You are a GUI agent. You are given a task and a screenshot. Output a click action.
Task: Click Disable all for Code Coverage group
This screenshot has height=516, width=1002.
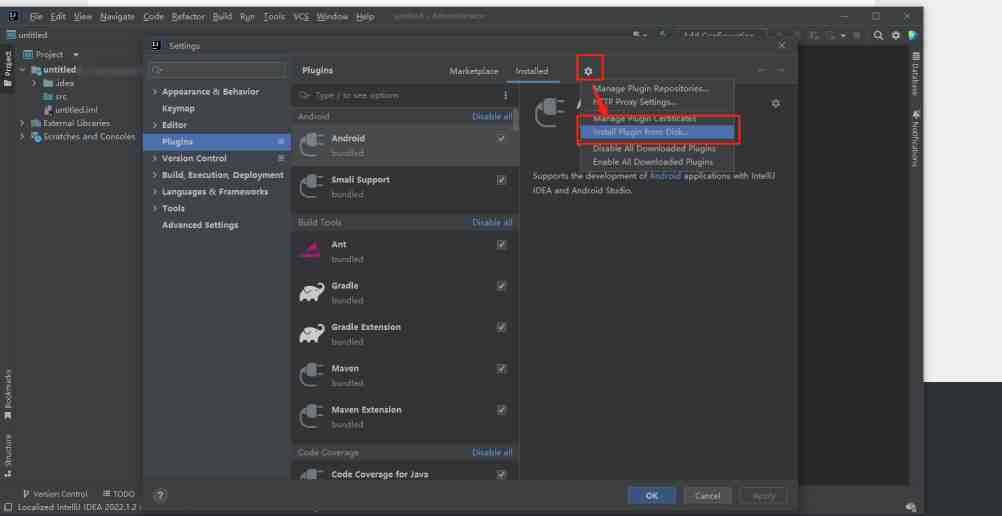click(492, 452)
